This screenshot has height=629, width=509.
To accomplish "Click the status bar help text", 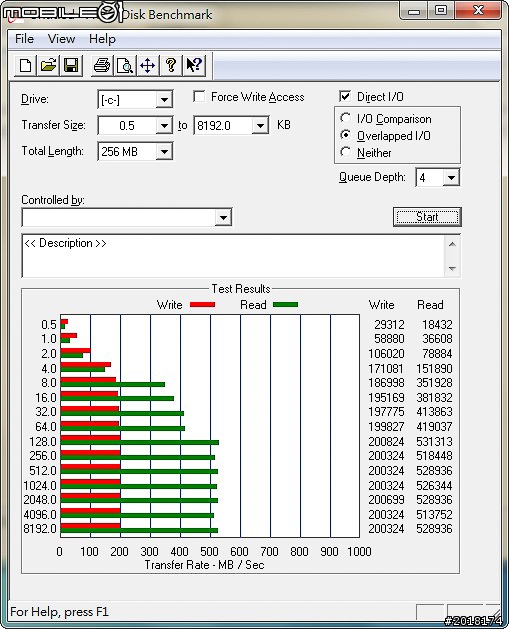I will [59, 612].
